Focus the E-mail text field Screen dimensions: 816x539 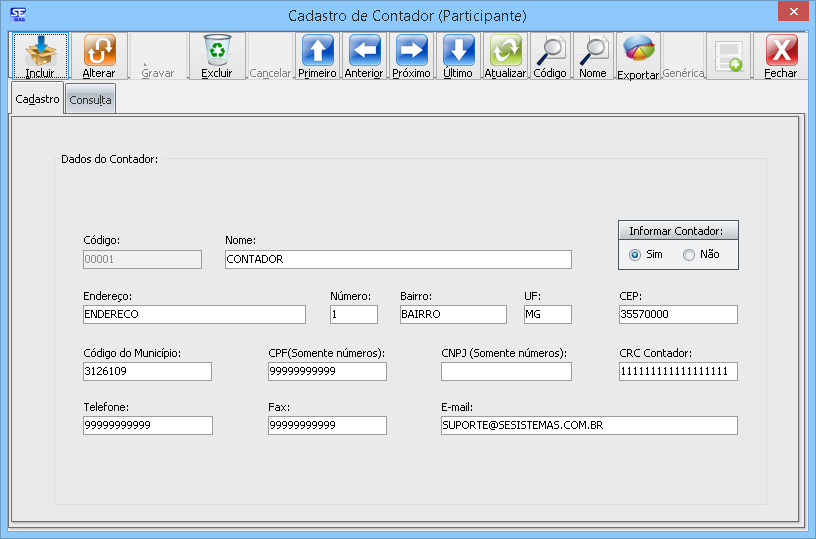(x=589, y=425)
